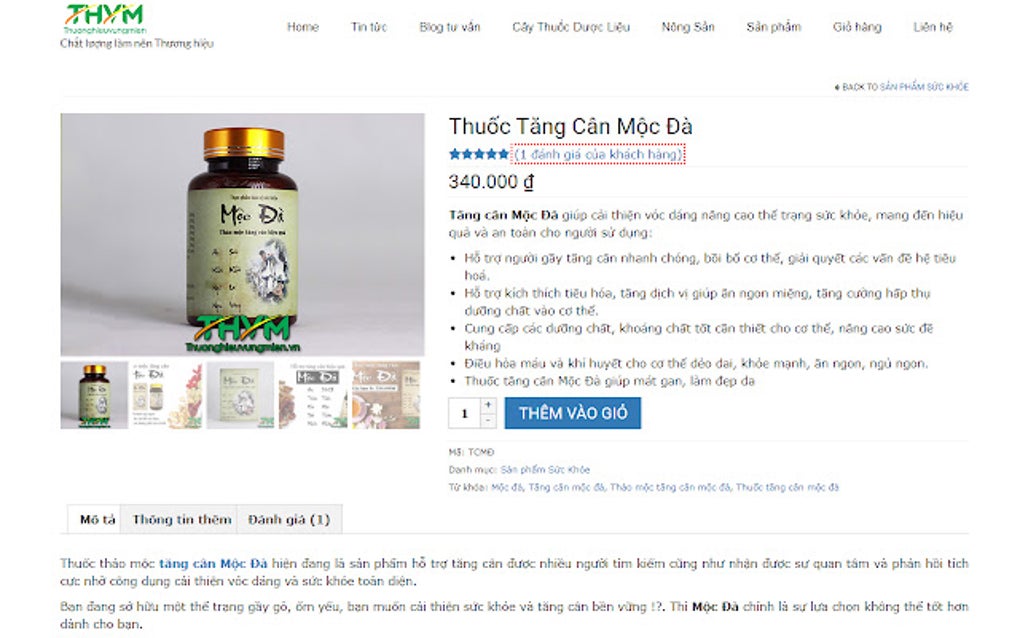
Task: Click THÊM VÀO GIỎ button
Action: 573,413
